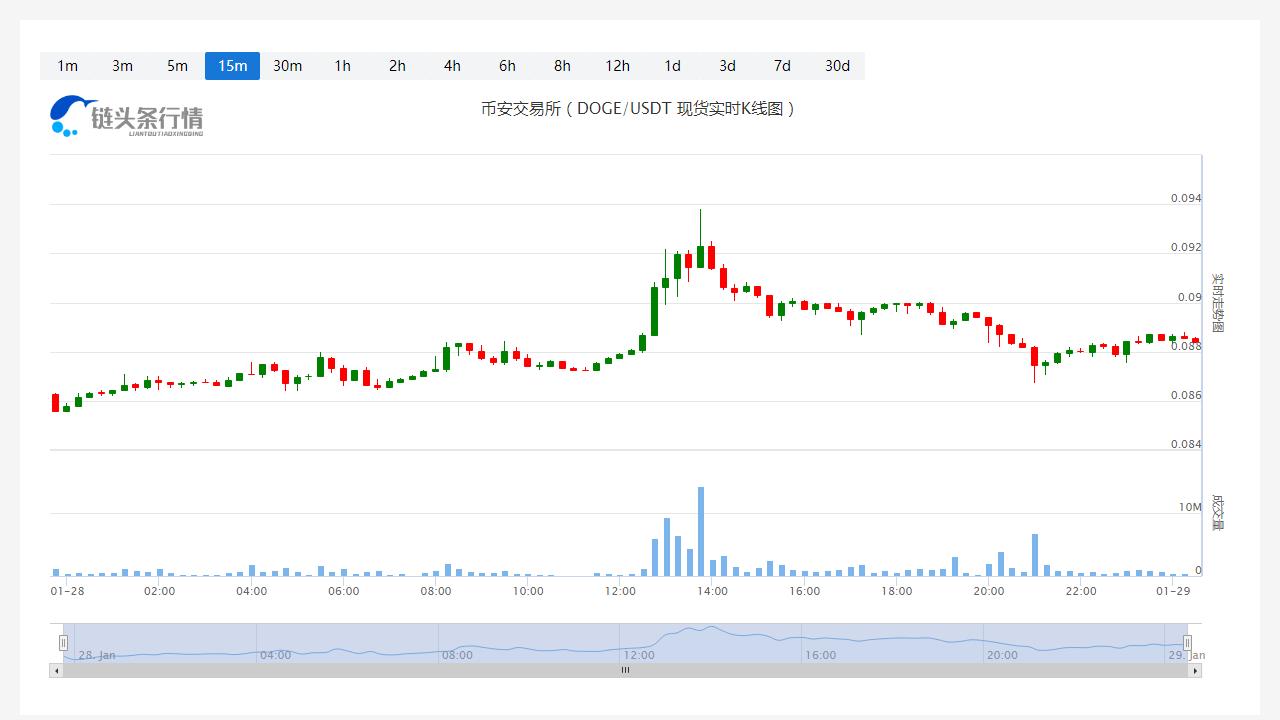Click the right scrollbar arrow

pos(1195,671)
